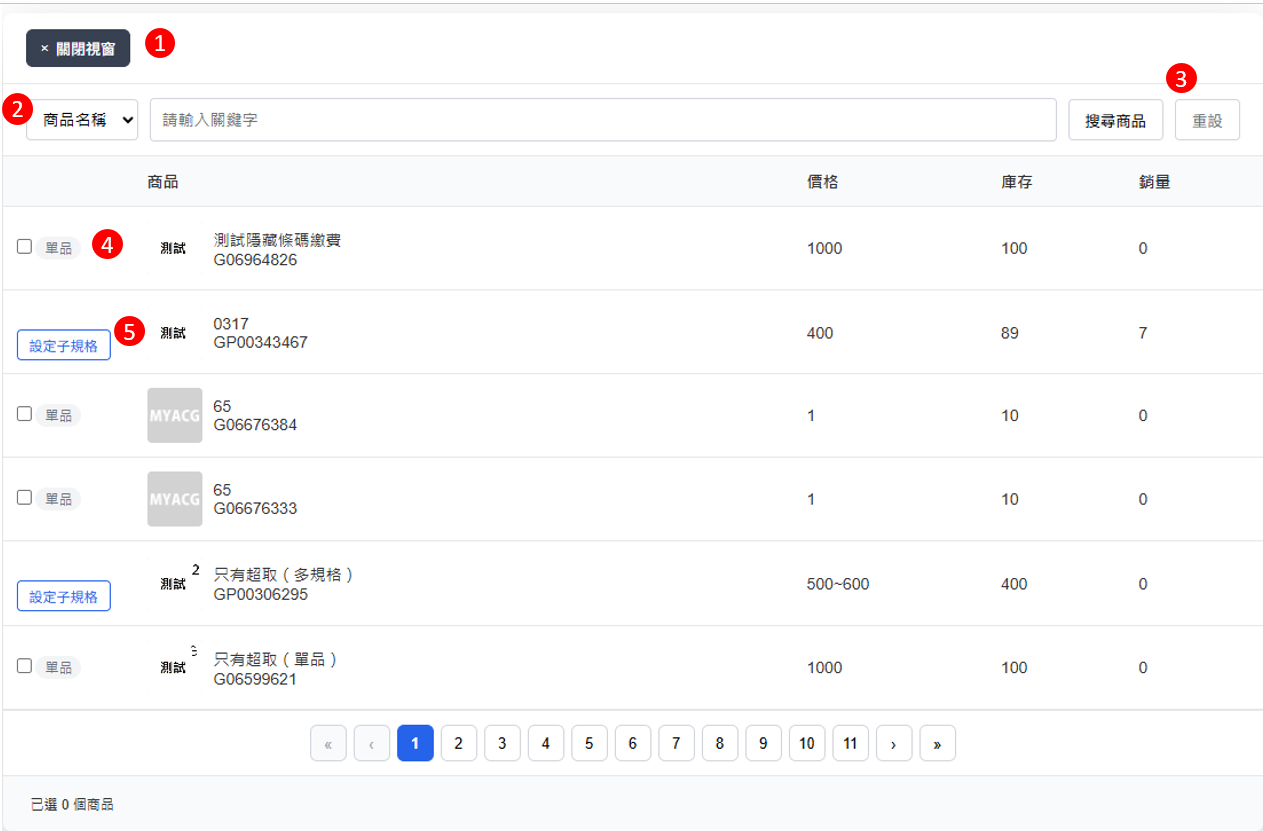Switch to page 11 in pagination
Screen dimensions: 1263x831
[850, 744]
